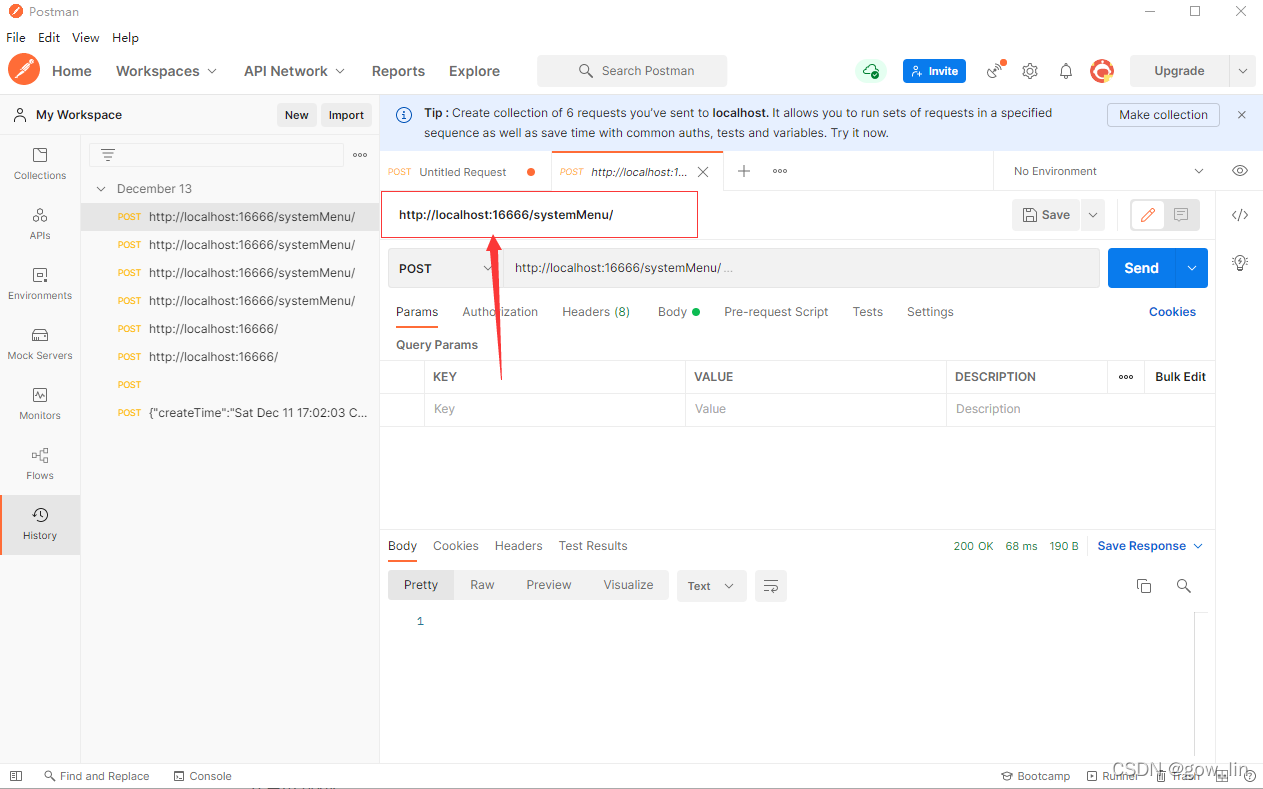Show the Test Results tab
The width and height of the screenshot is (1263, 789).
[x=593, y=546]
